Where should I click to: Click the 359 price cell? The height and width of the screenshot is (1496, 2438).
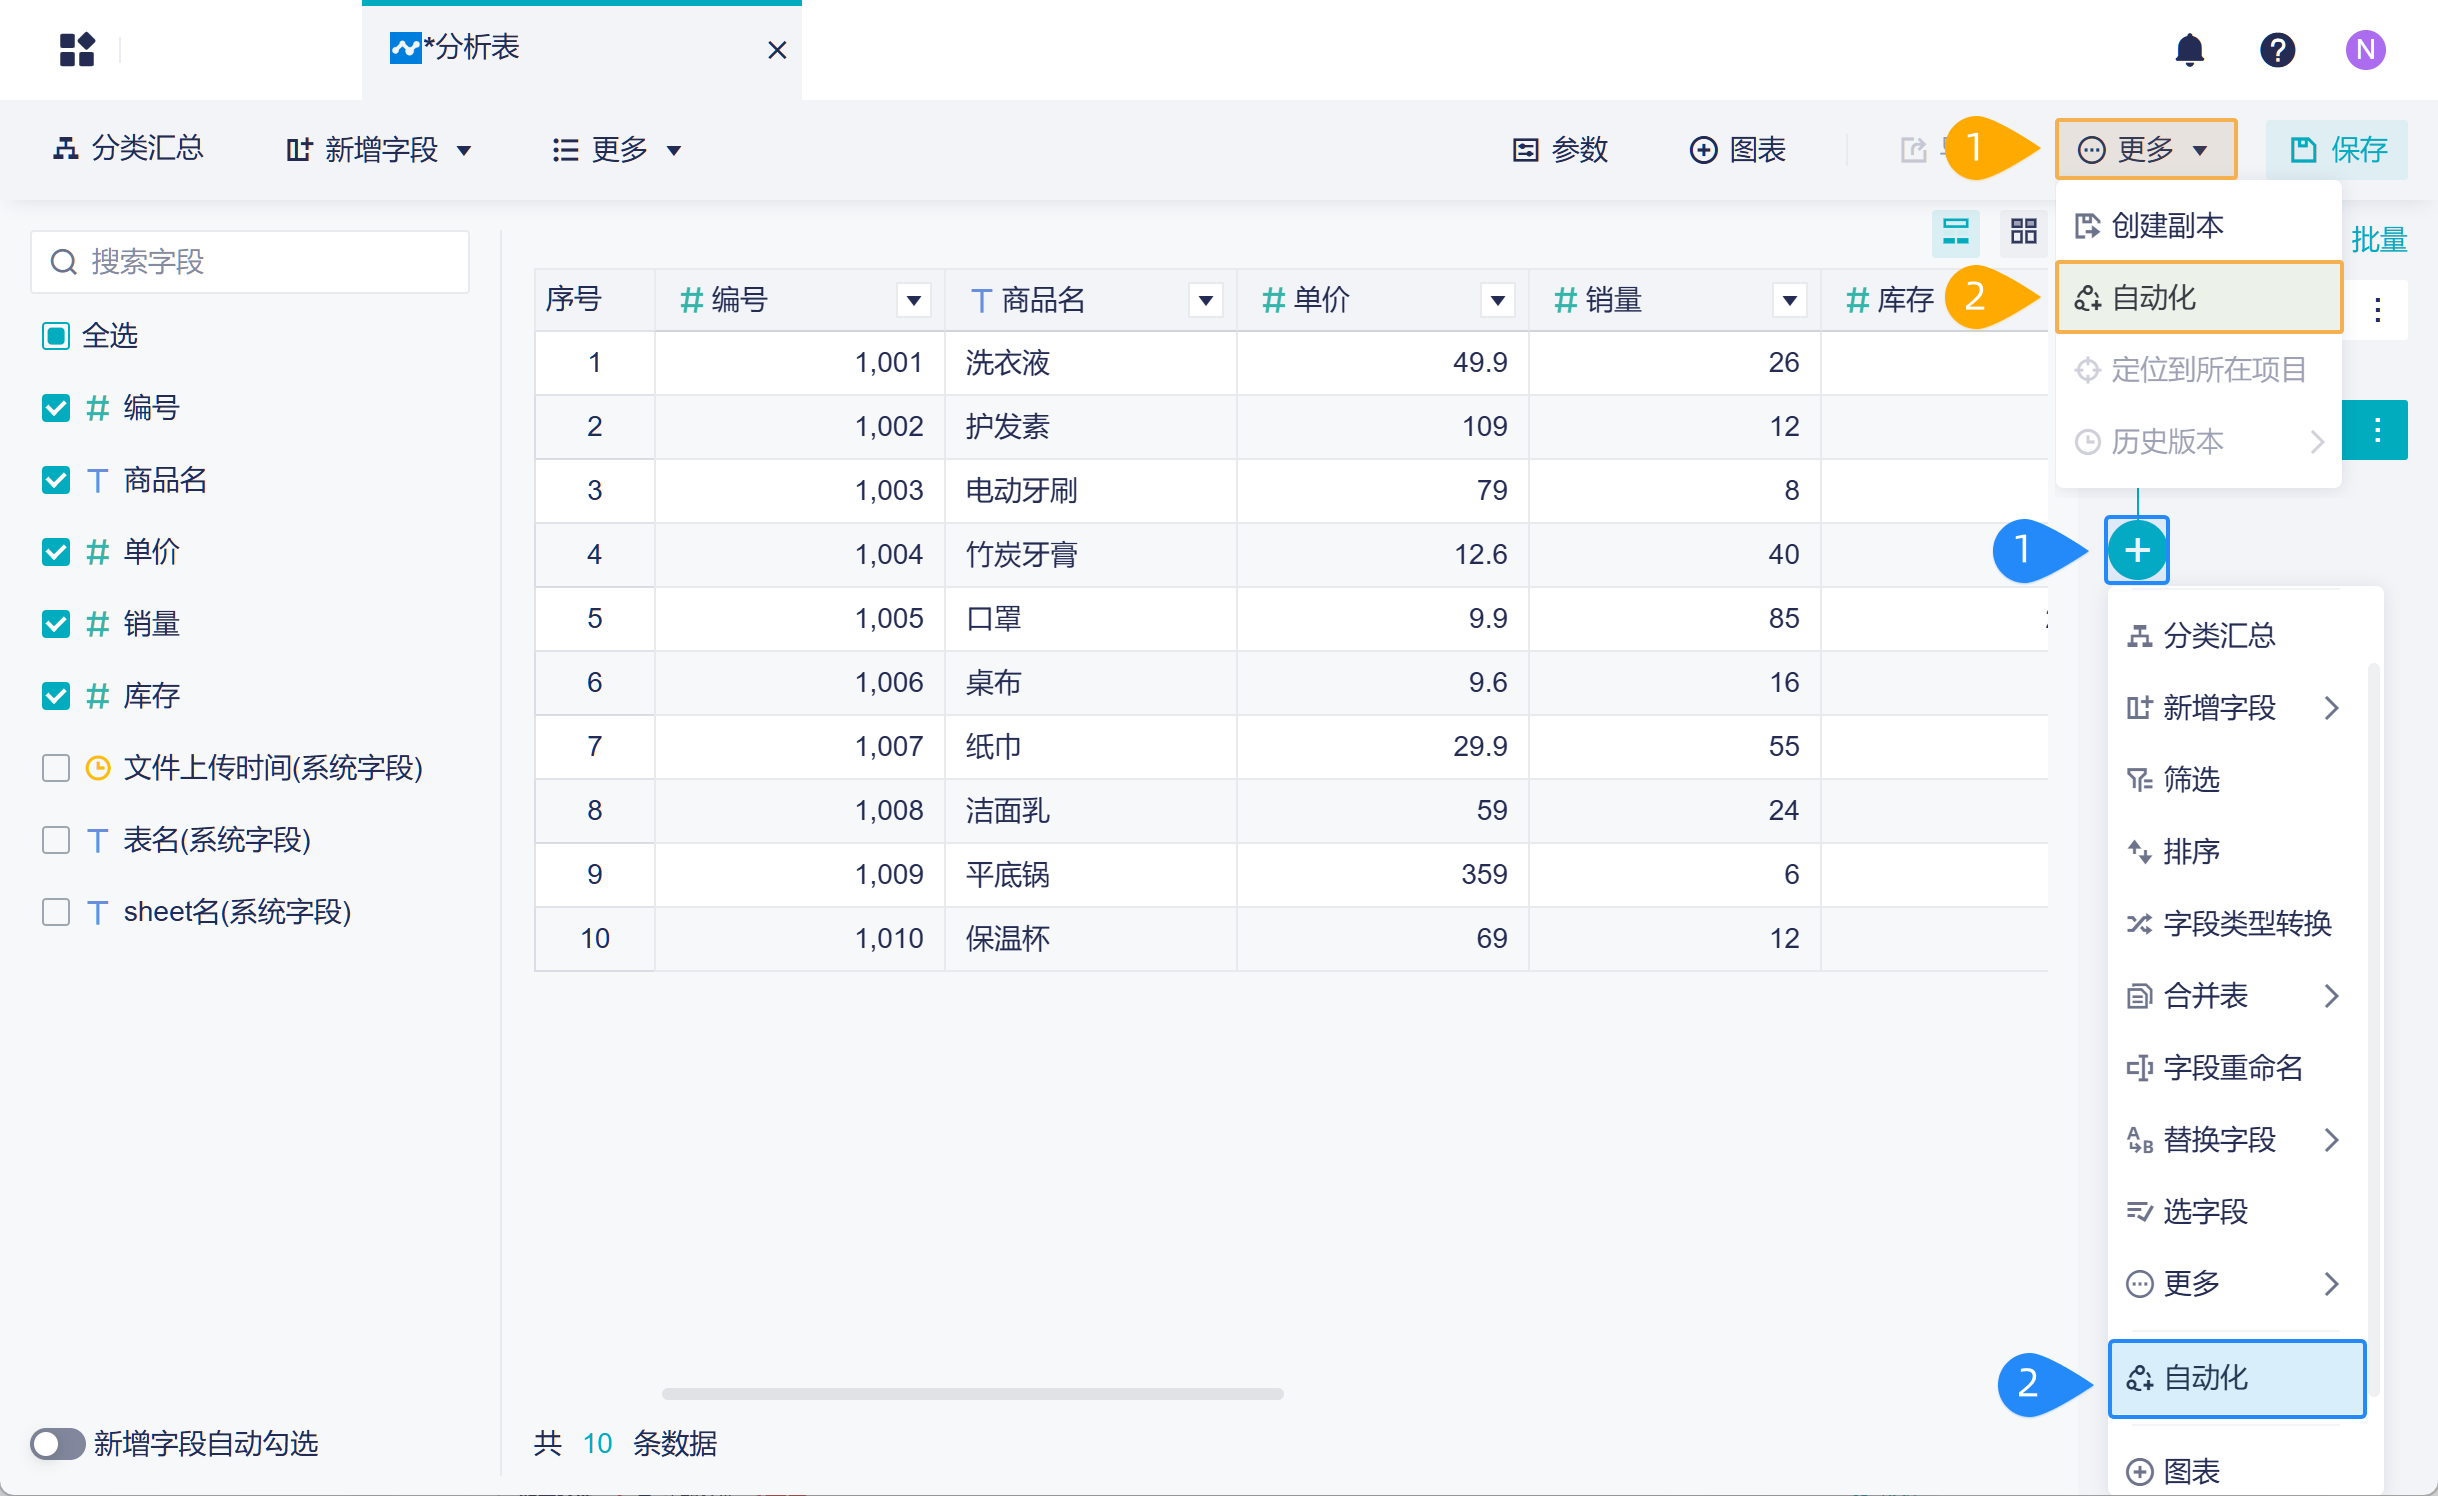[x=1382, y=874]
